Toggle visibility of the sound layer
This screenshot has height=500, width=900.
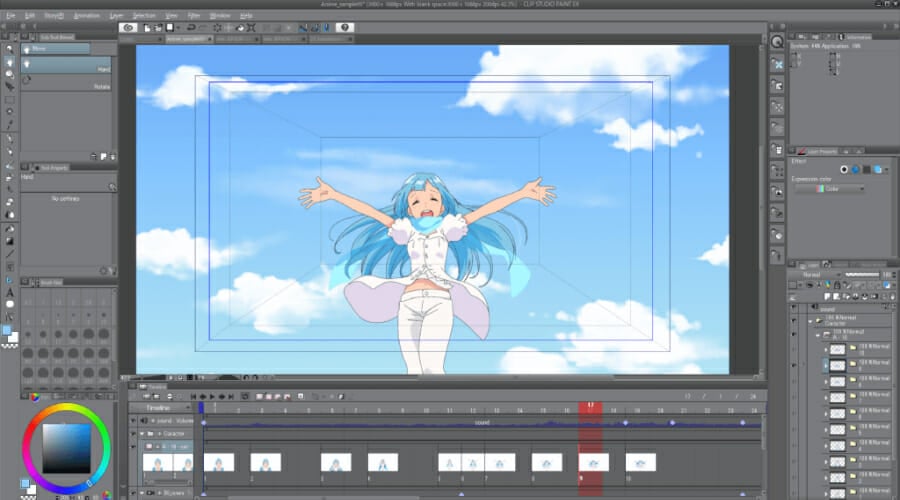click(794, 308)
